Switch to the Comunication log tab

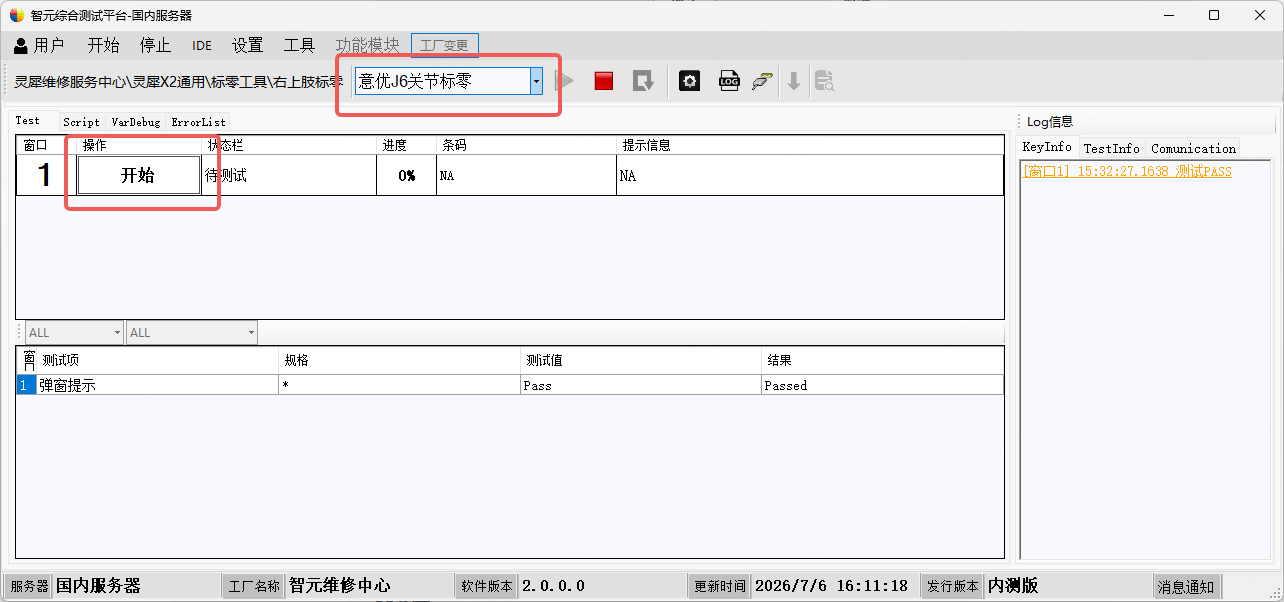coord(1193,148)
